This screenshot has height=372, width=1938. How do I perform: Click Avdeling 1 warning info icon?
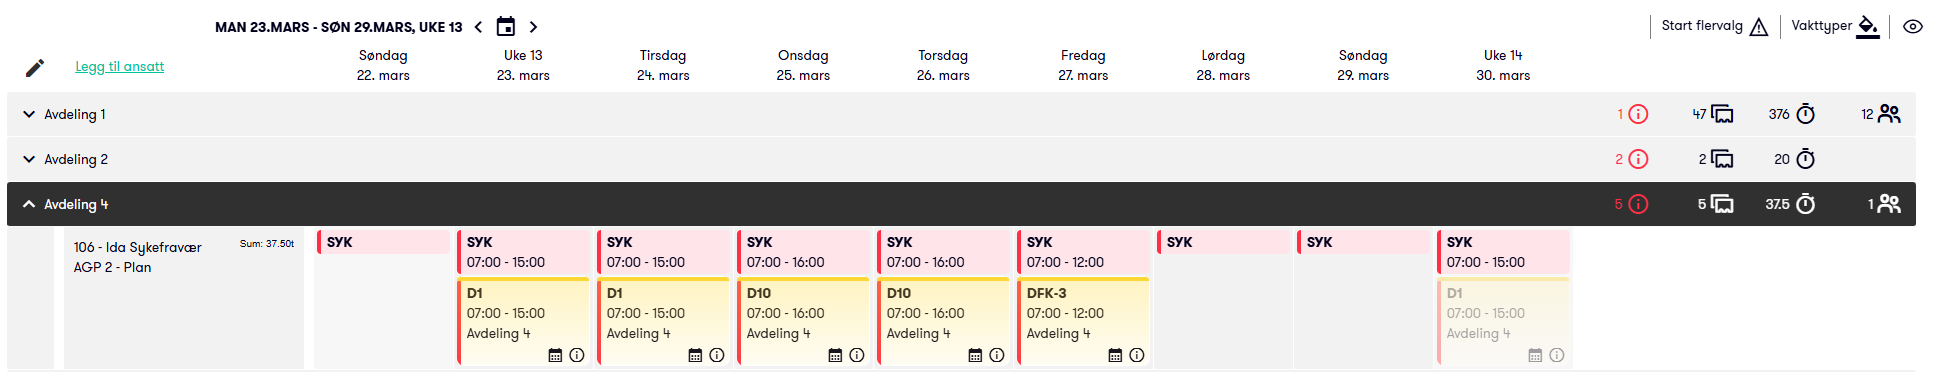(x=1638, y=114)
